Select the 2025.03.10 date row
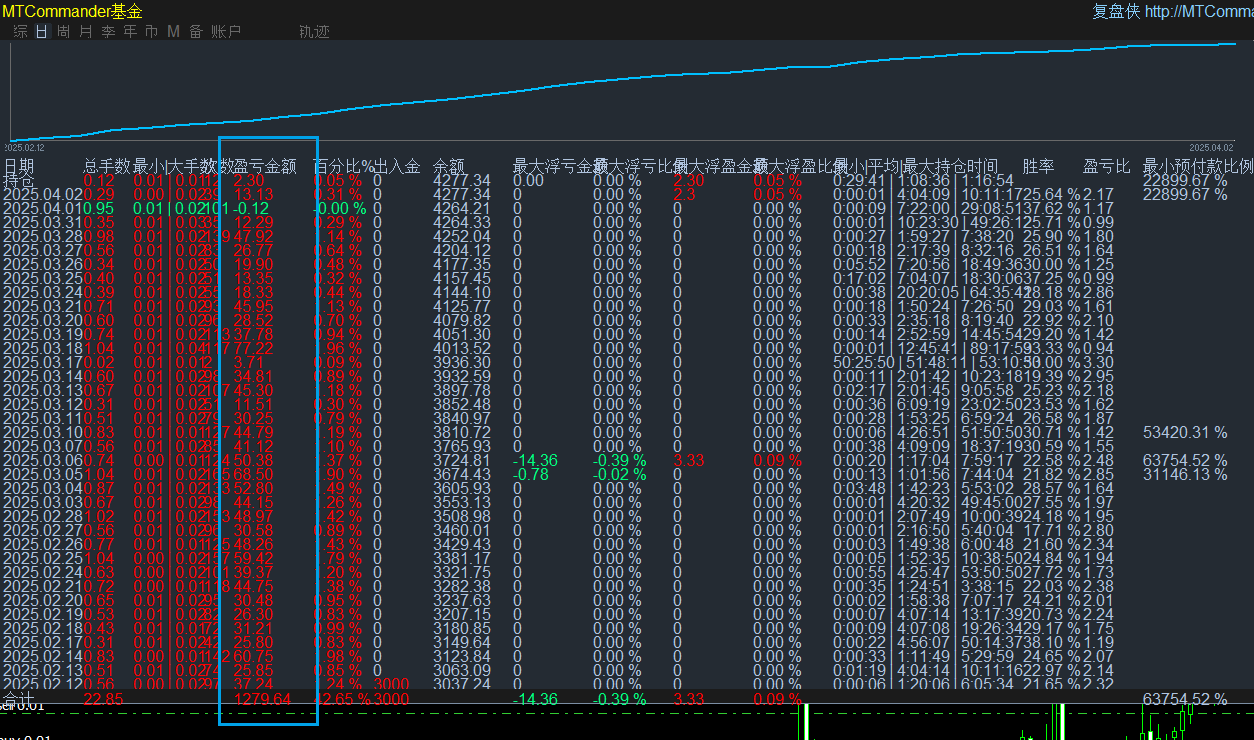This screenshot has width=1254, height=740. [x=43, y=432]
